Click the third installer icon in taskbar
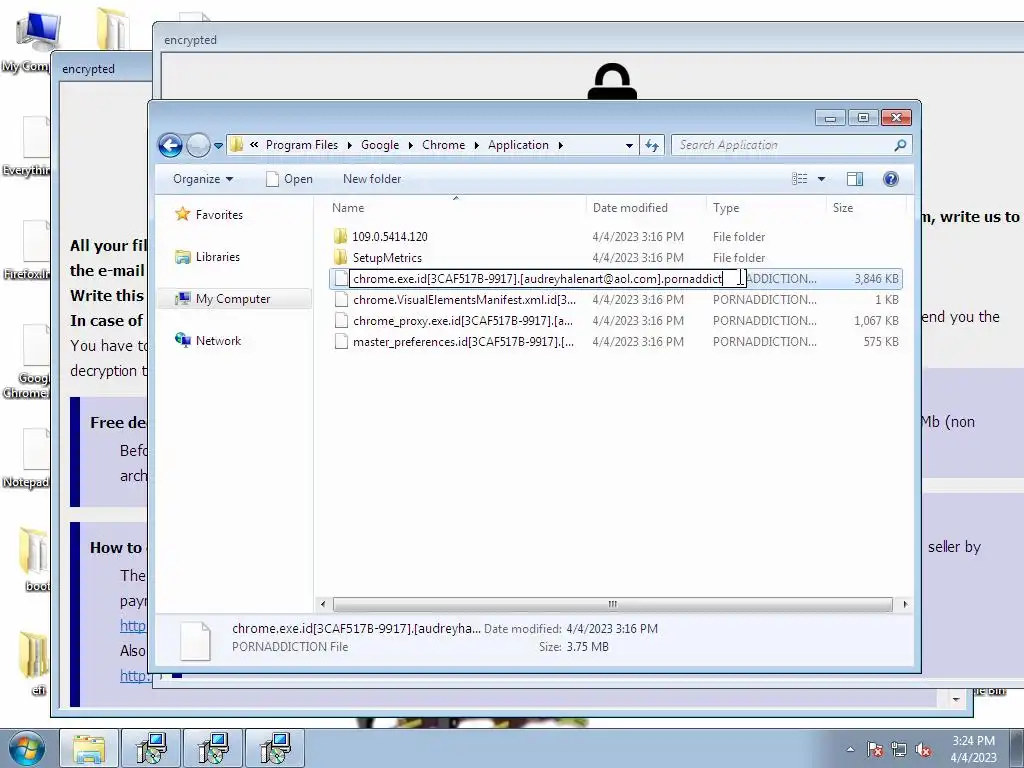This screenshot has width=1024, height=768. [275, 748]
